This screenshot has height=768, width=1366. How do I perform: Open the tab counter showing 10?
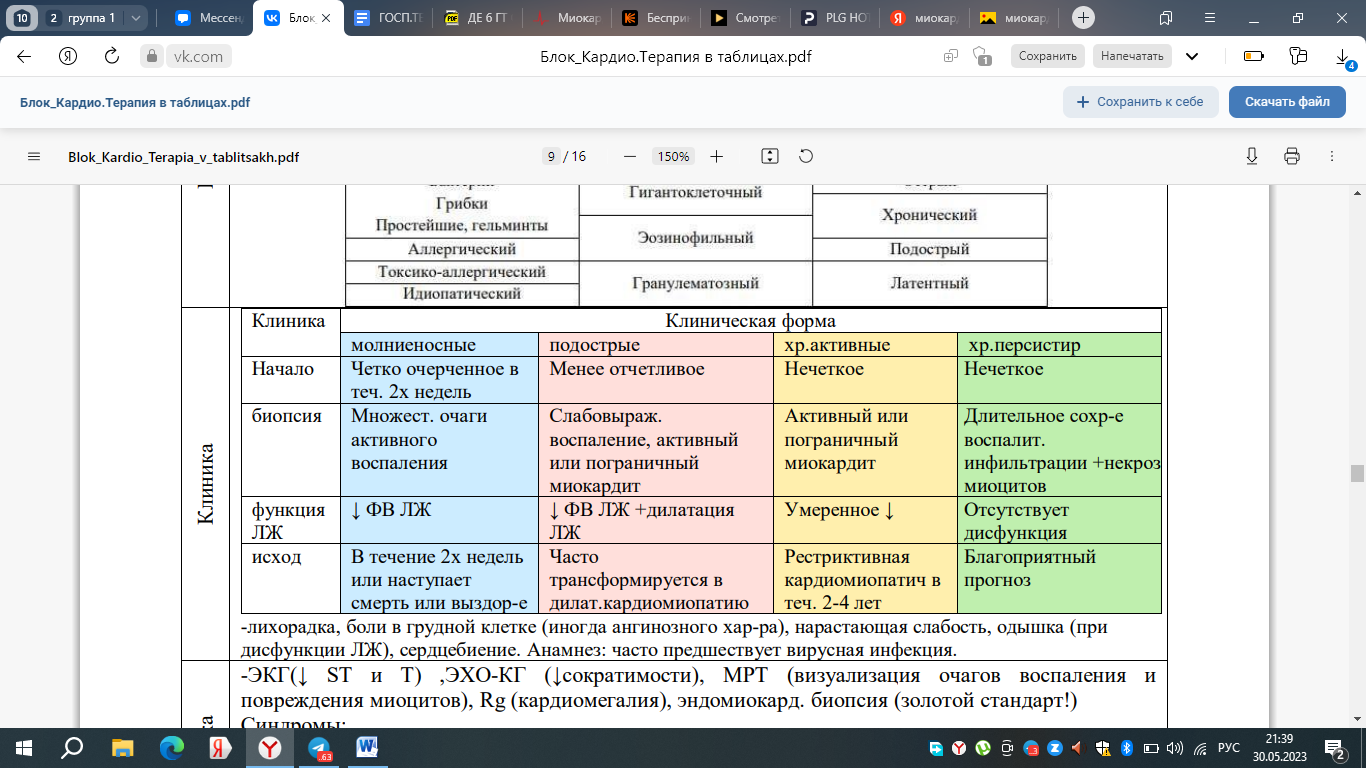(21, 17)
